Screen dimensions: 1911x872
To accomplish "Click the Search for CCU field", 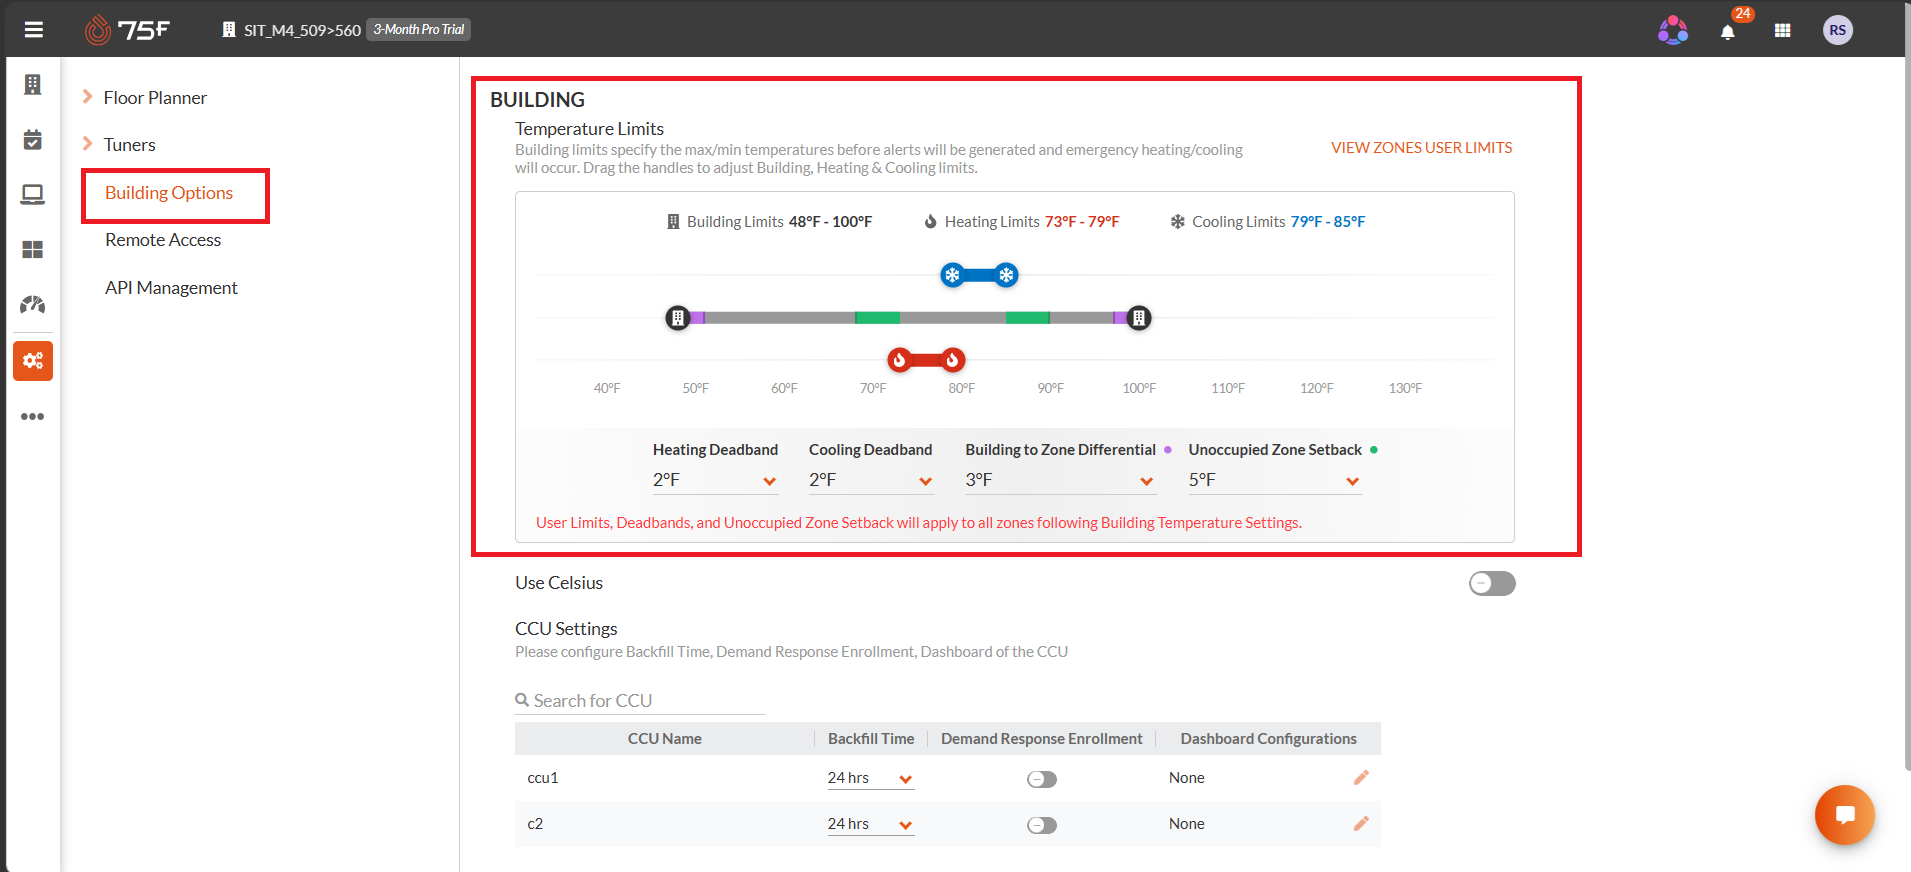I will tap(639, 701).
